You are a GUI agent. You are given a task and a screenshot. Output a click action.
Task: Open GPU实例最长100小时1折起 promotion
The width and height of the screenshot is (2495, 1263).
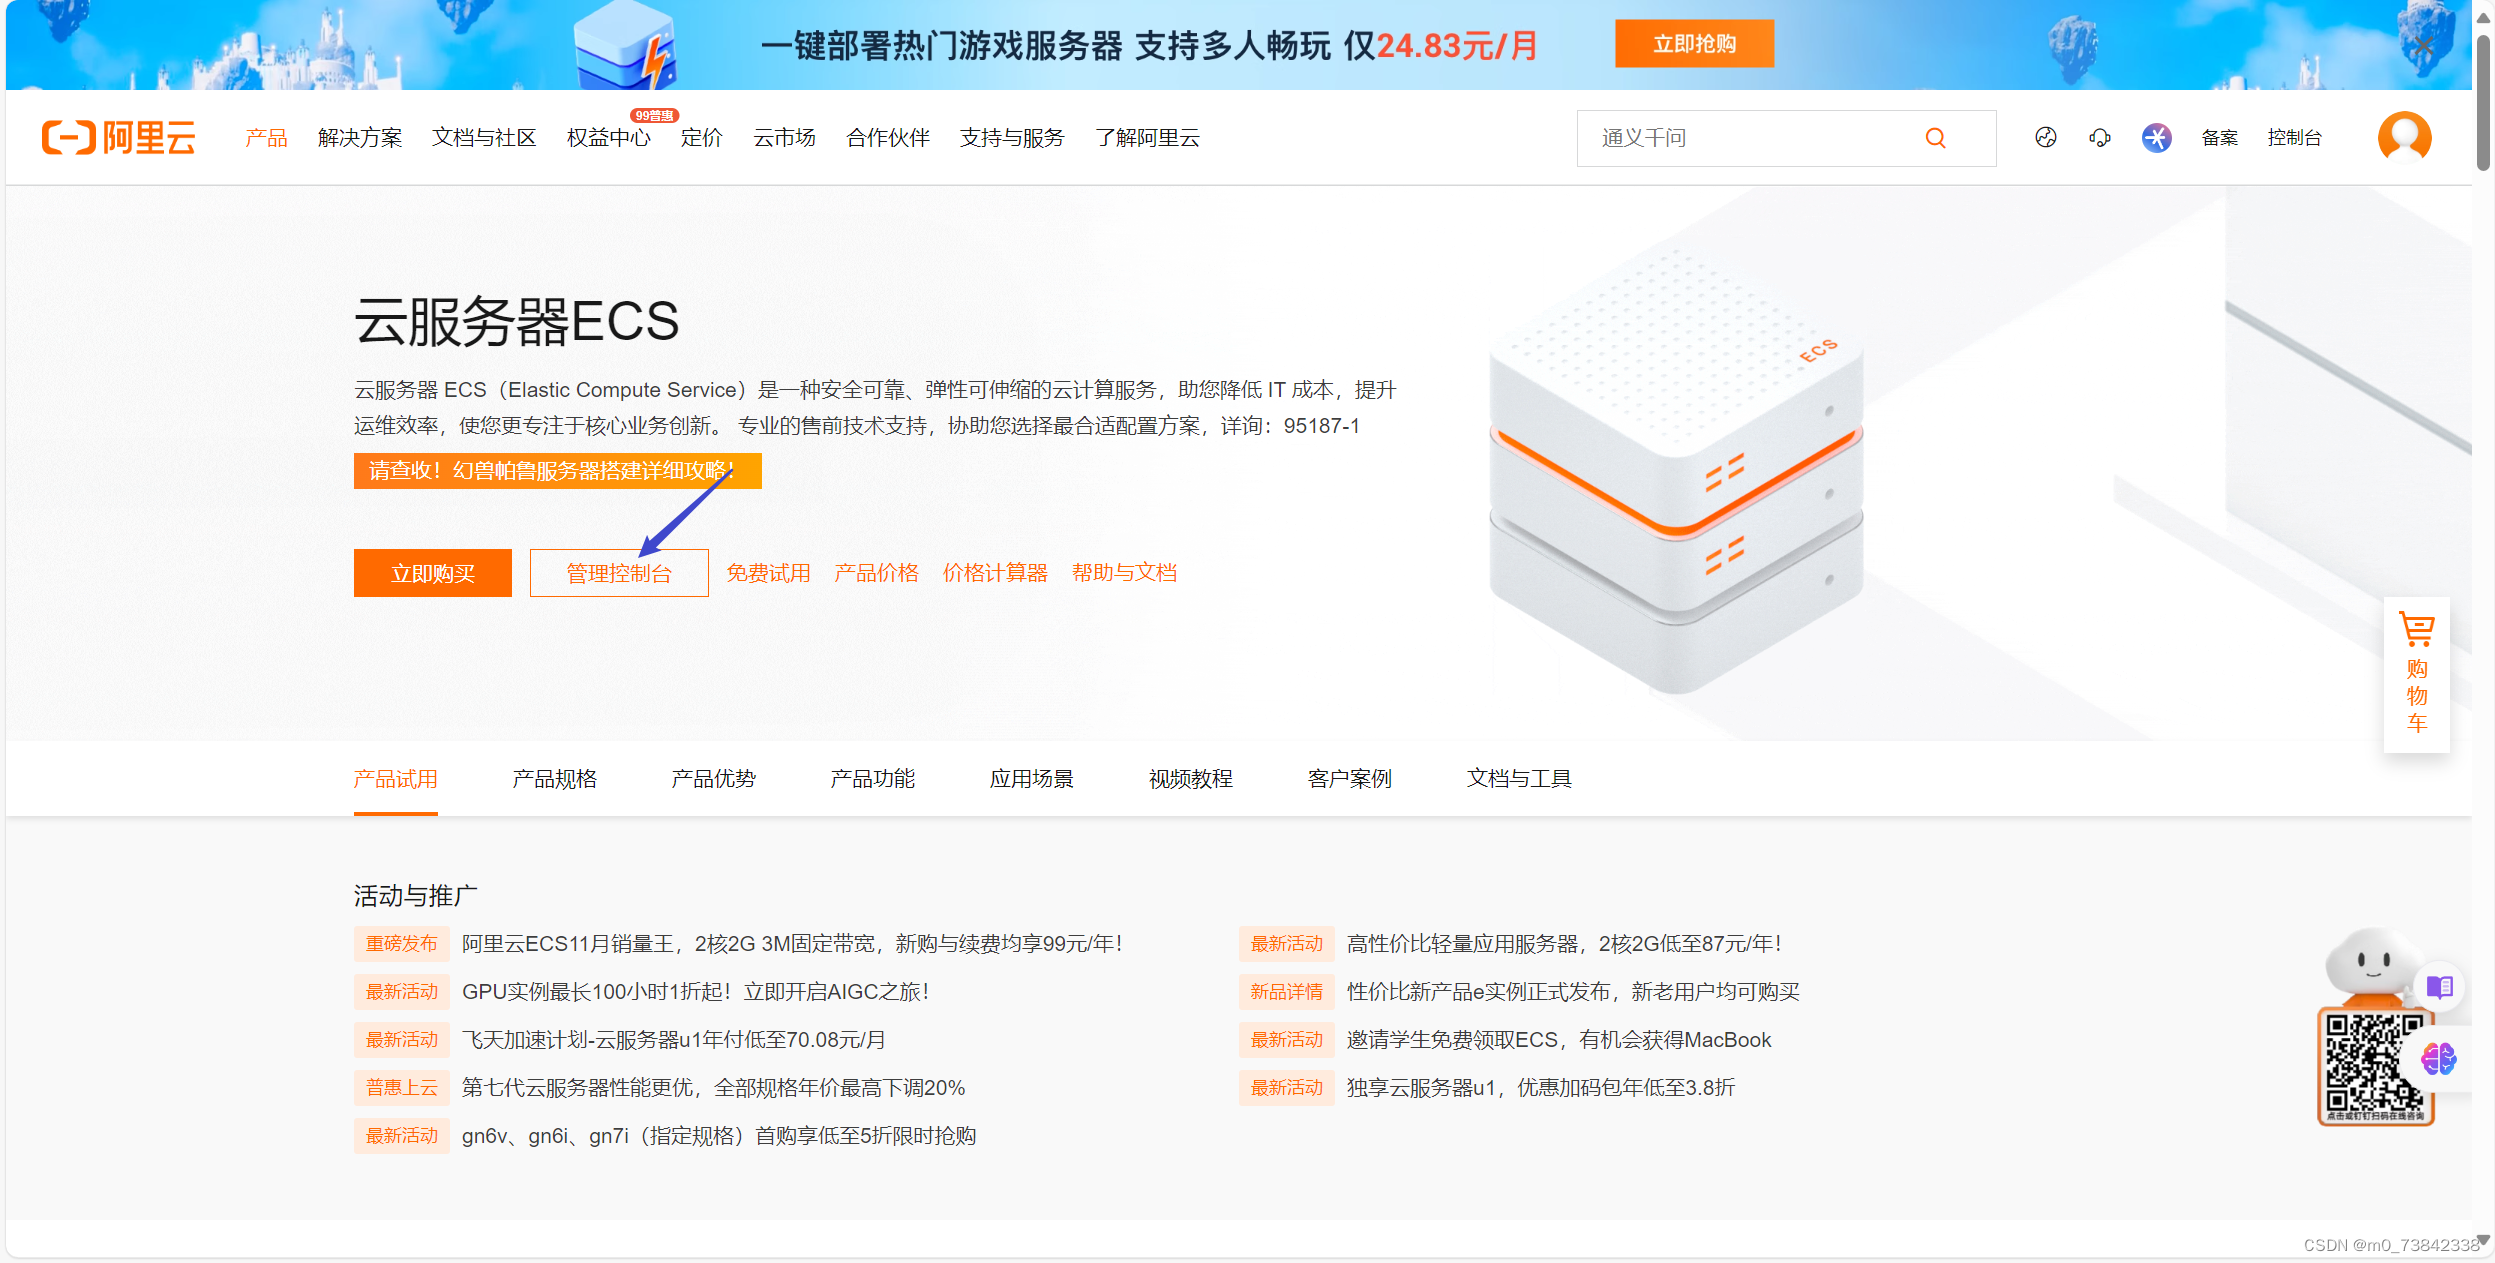tap(696, 992)
